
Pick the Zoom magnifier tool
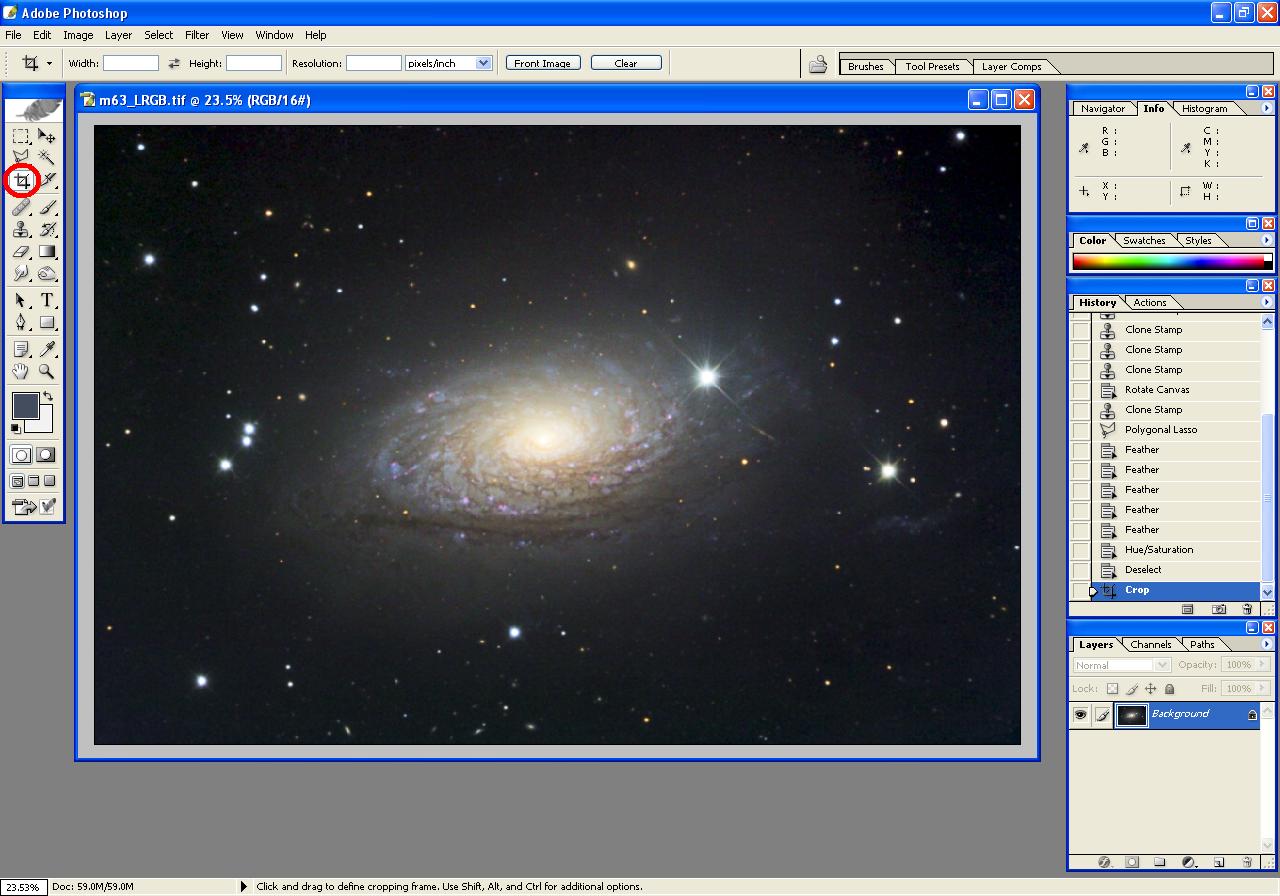click(x=47, y=372)
